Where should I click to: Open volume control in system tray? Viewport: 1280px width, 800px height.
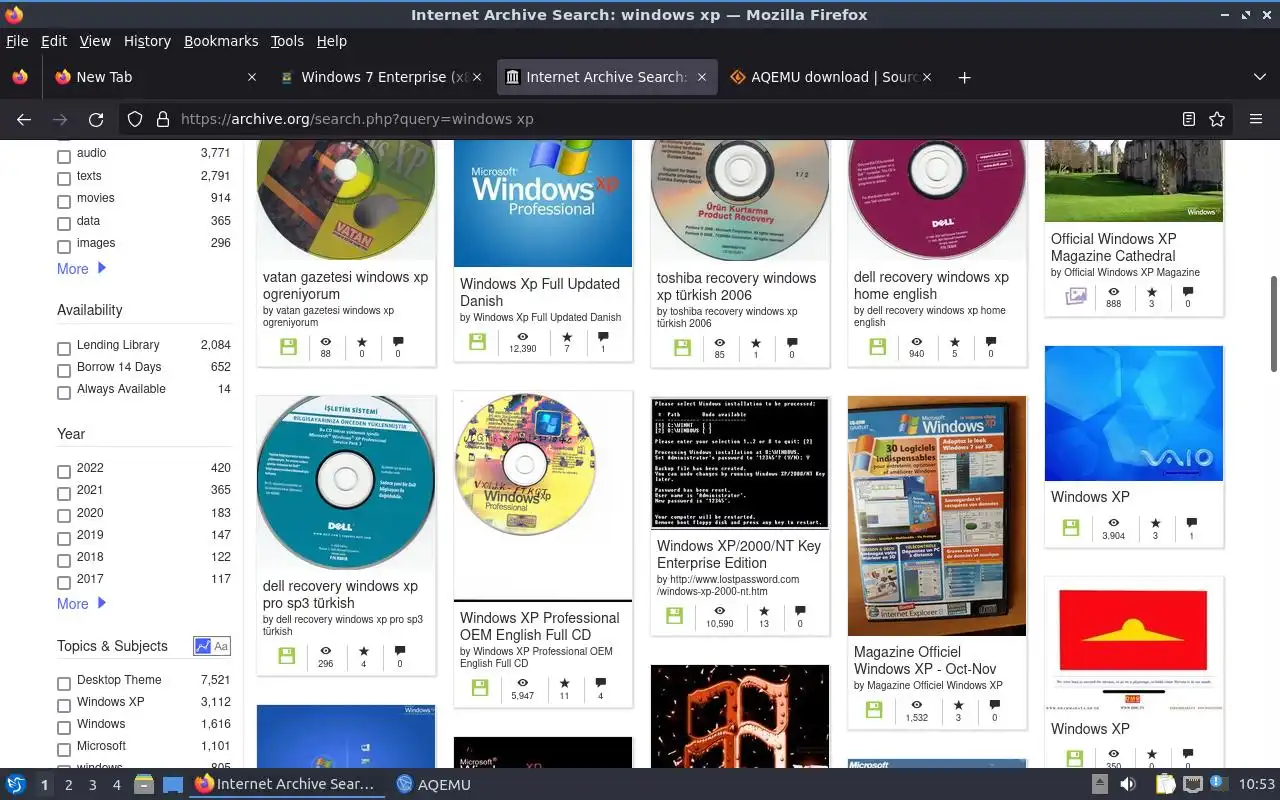1128,785
